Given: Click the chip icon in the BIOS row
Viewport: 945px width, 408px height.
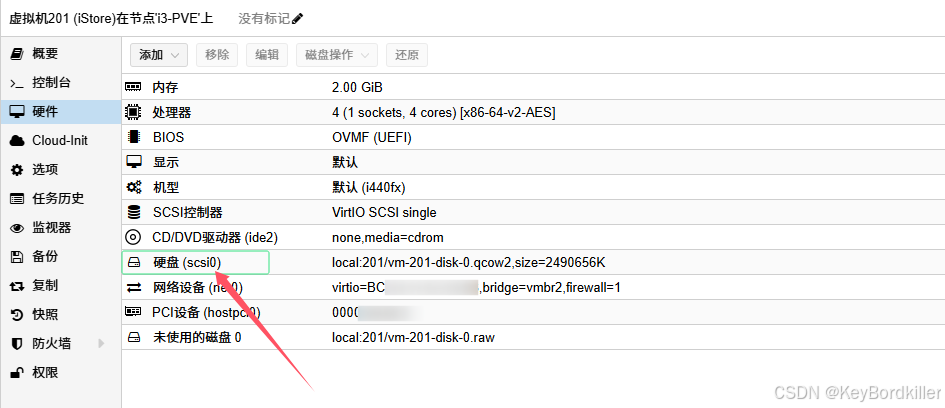Looking at the screenshot, I should pyautogui.click(x=133, y=137).
